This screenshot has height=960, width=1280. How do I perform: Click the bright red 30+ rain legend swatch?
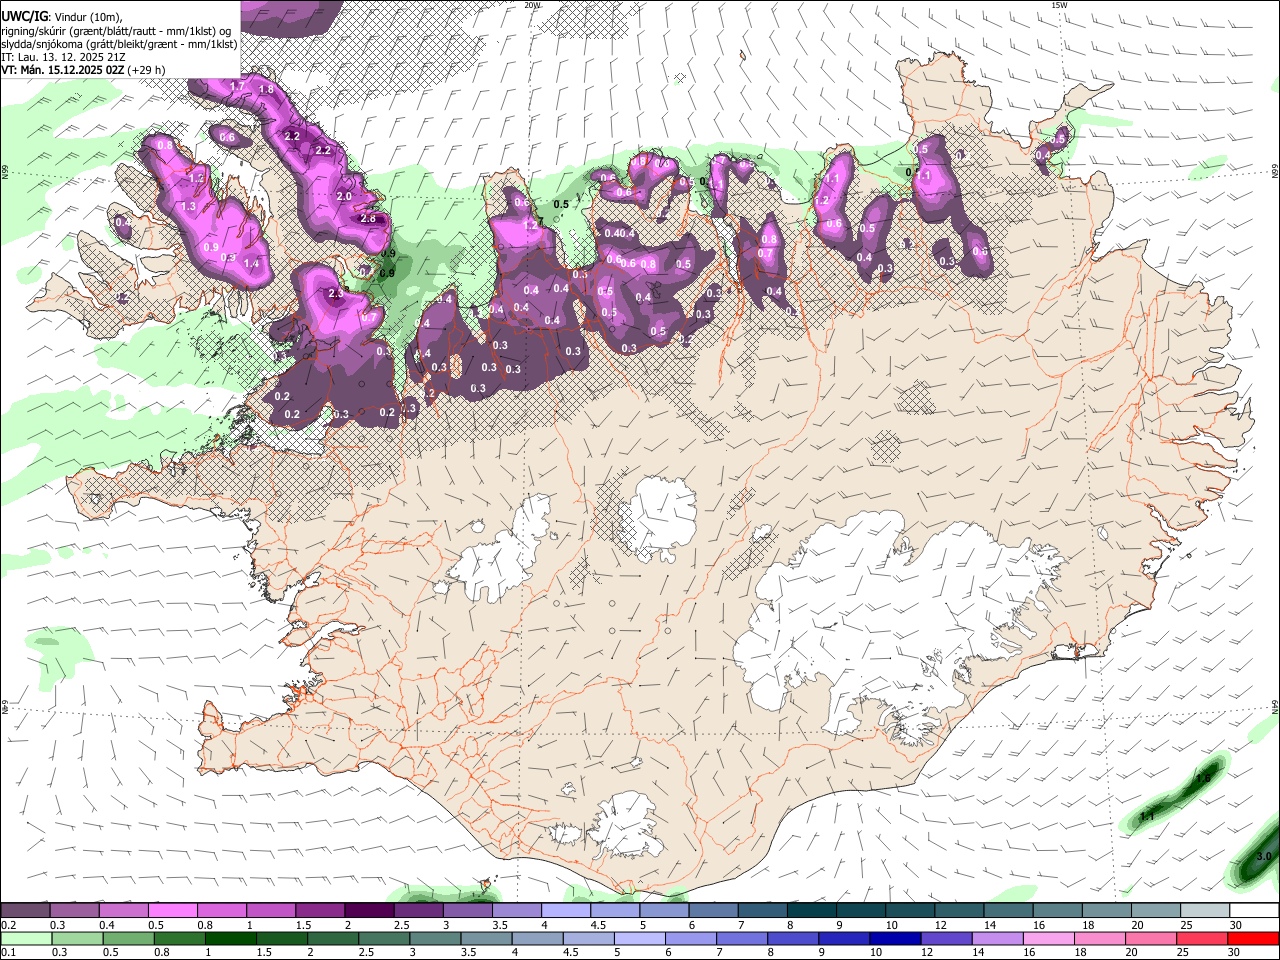pyautogui.click(x=1254, y=938)
